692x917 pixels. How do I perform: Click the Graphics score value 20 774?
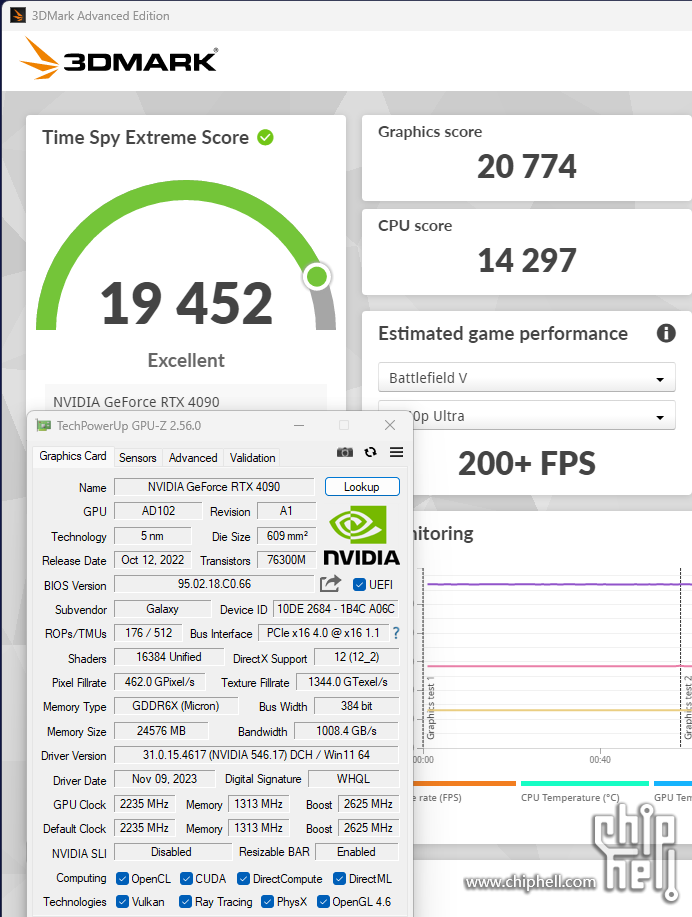tap(526, 166)
